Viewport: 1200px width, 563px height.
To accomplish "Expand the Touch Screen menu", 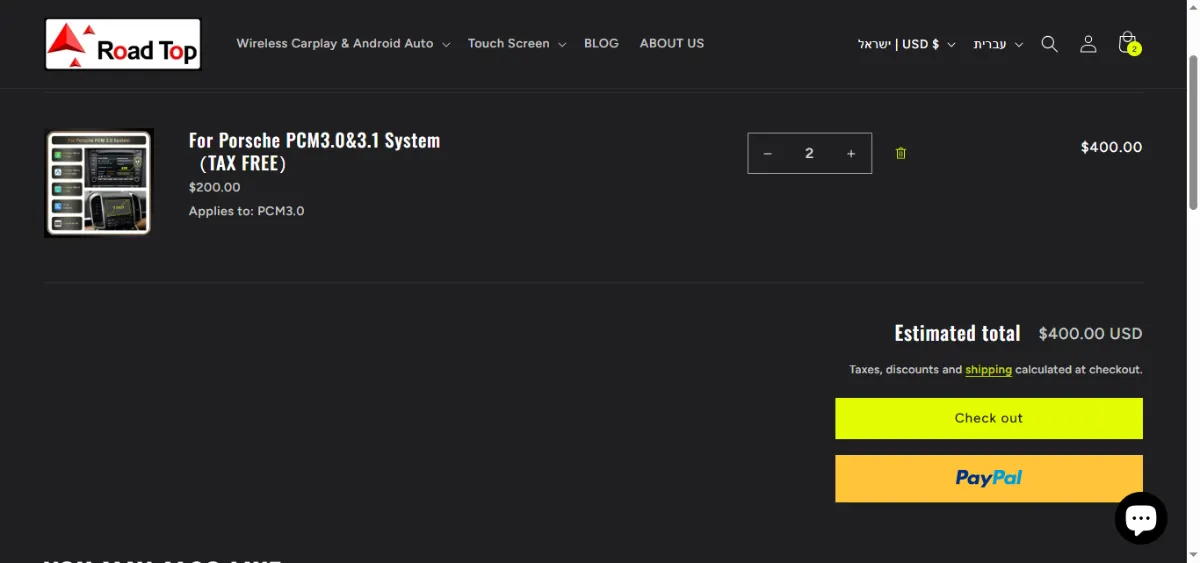I will click(517, 44).
